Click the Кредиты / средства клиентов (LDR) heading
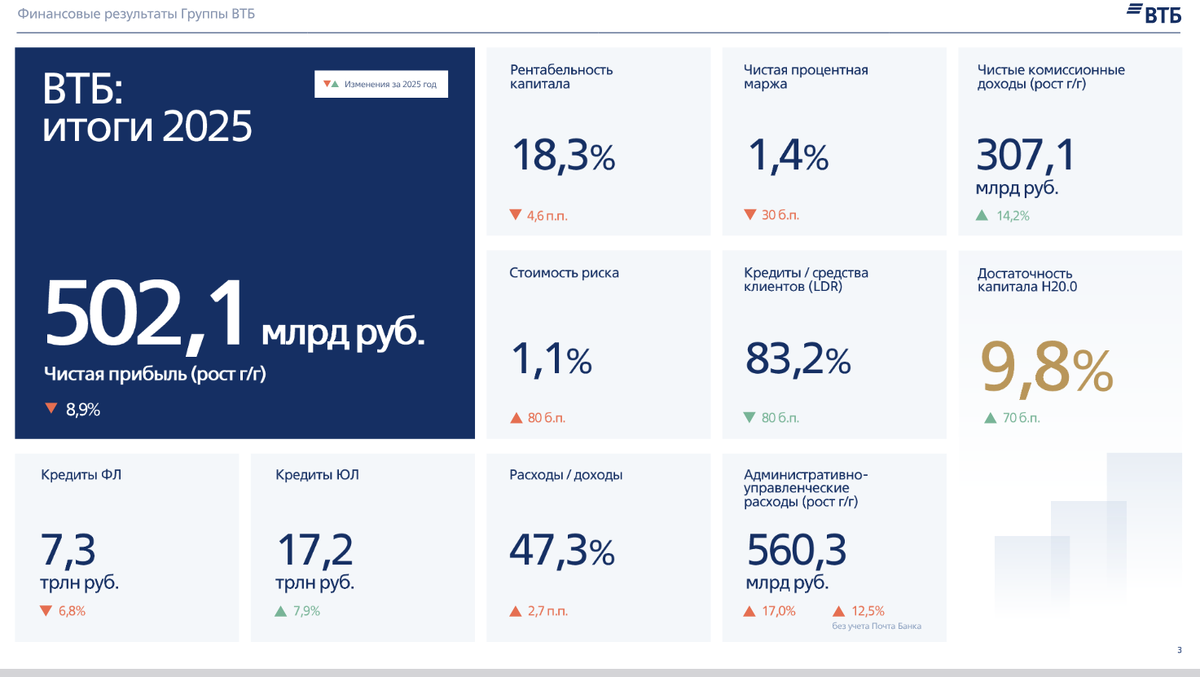The image size is (1200, 677). pyautogui.click(x=806, y=280)
